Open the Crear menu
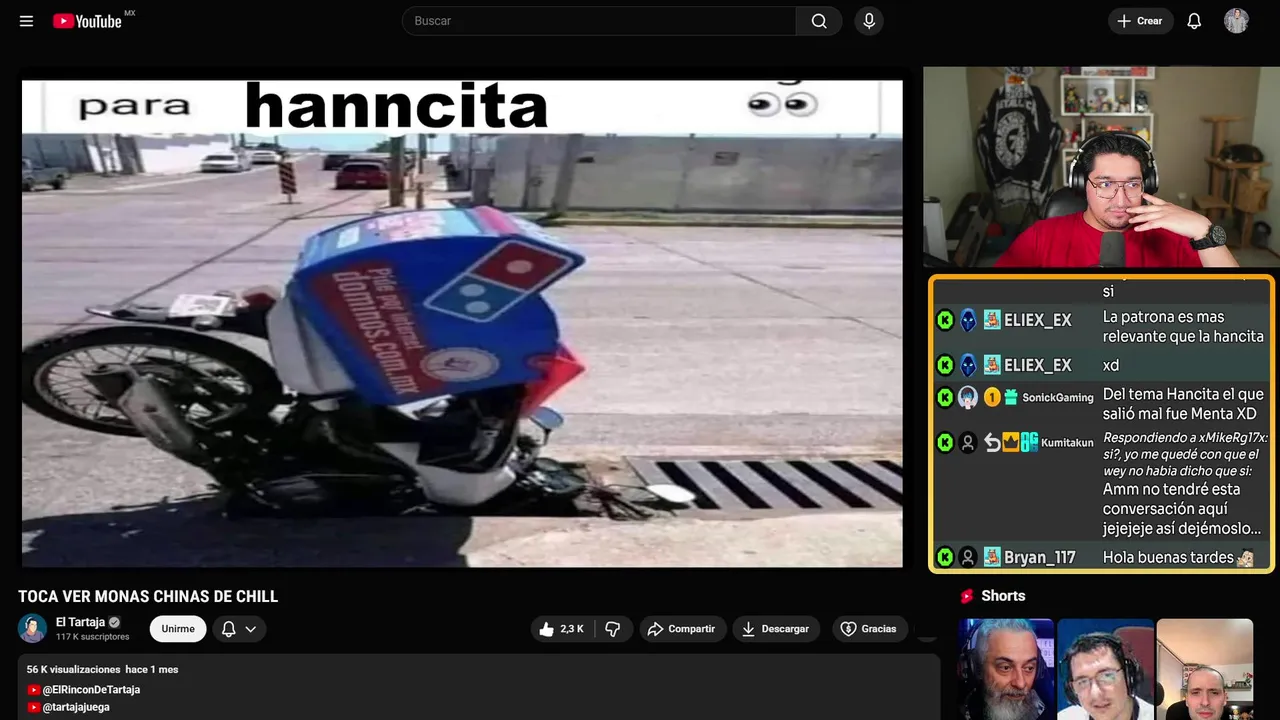Viewport: 1280px width, 720px height. click(1140, 21)
